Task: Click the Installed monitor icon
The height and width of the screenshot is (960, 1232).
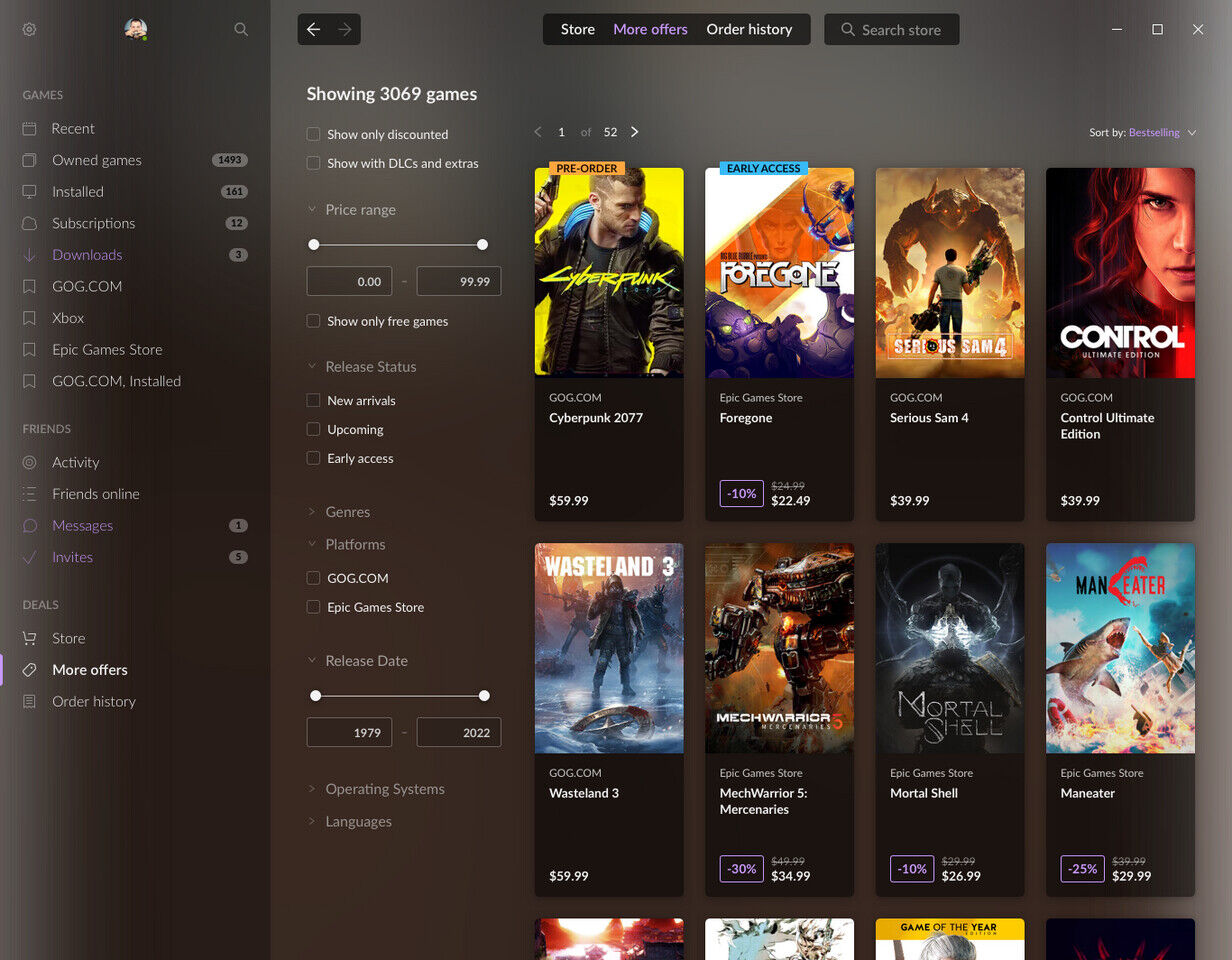Action: 29,192
